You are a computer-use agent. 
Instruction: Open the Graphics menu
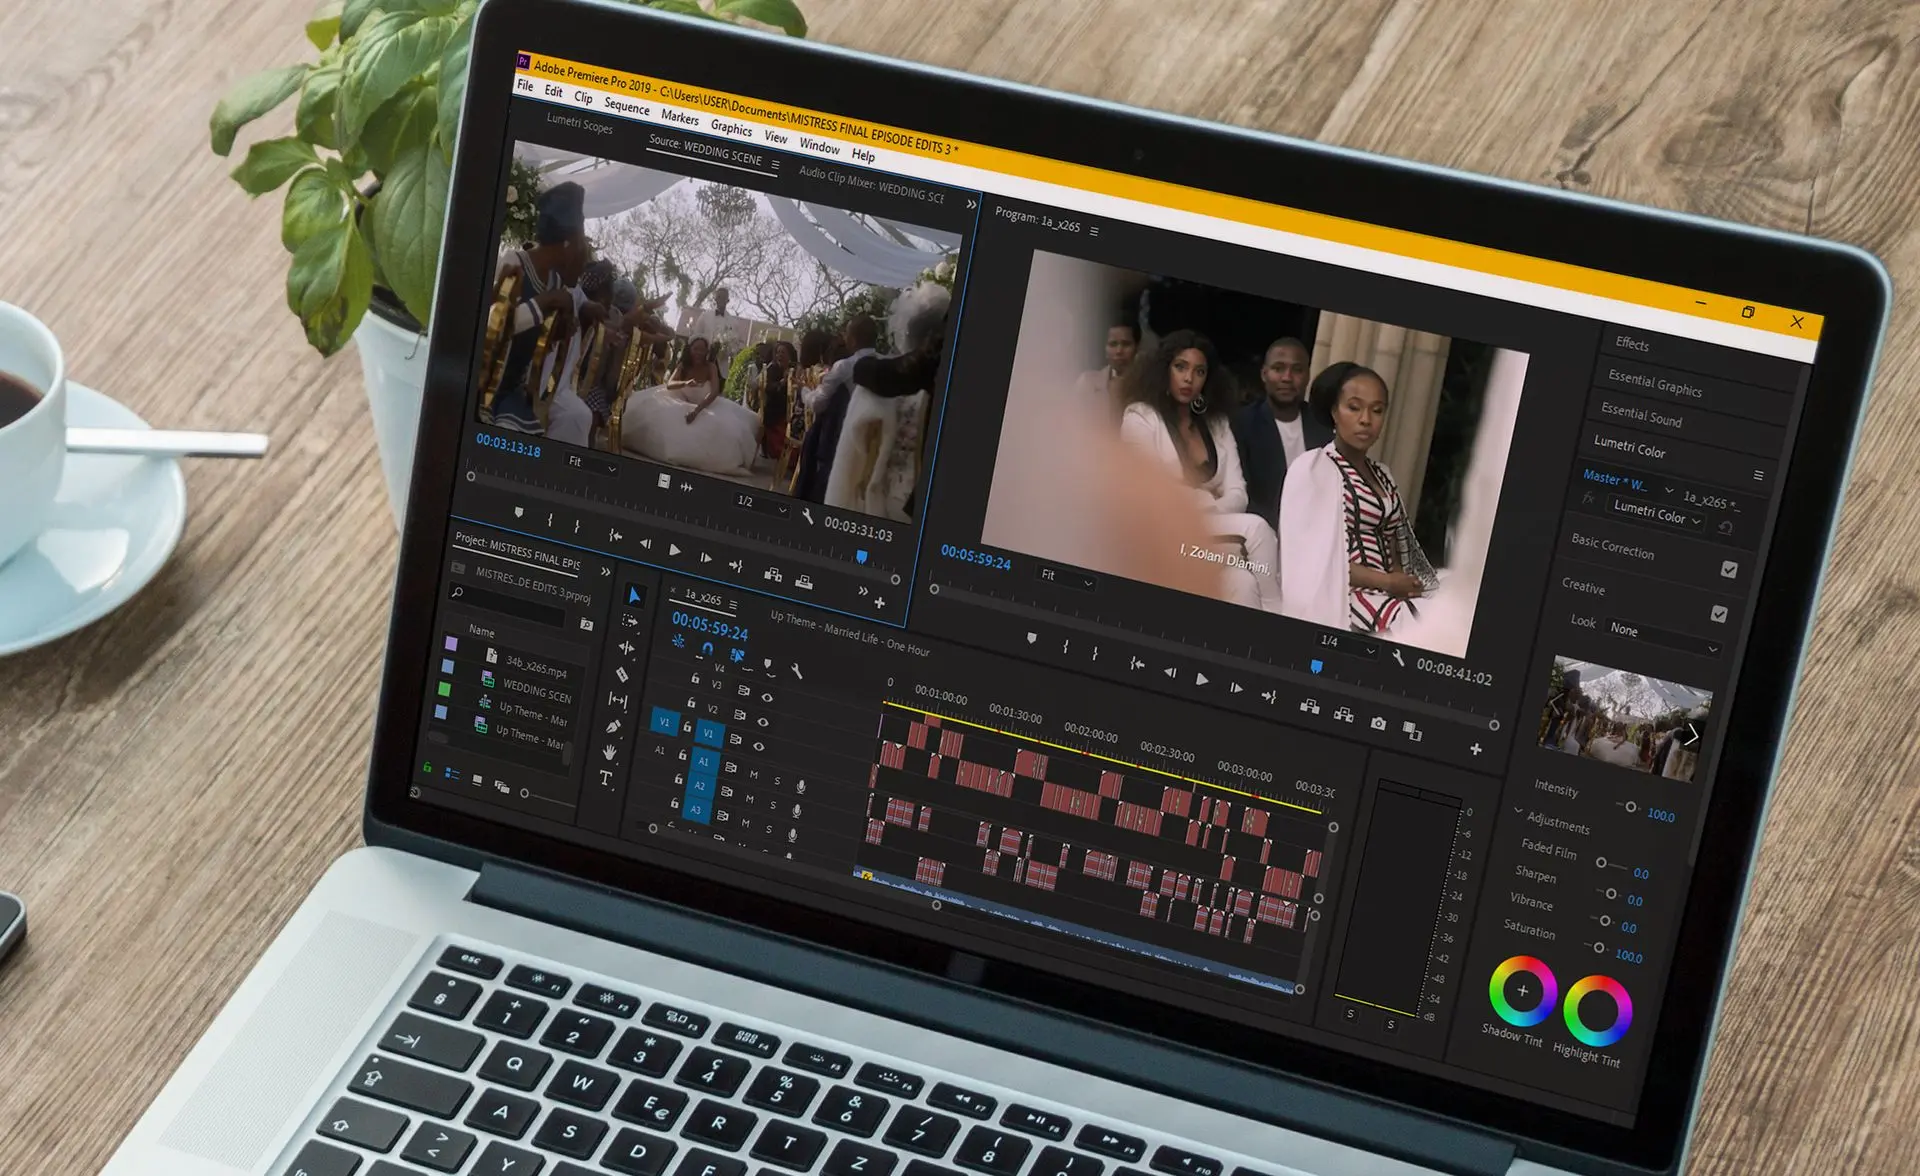pos(731,128)
